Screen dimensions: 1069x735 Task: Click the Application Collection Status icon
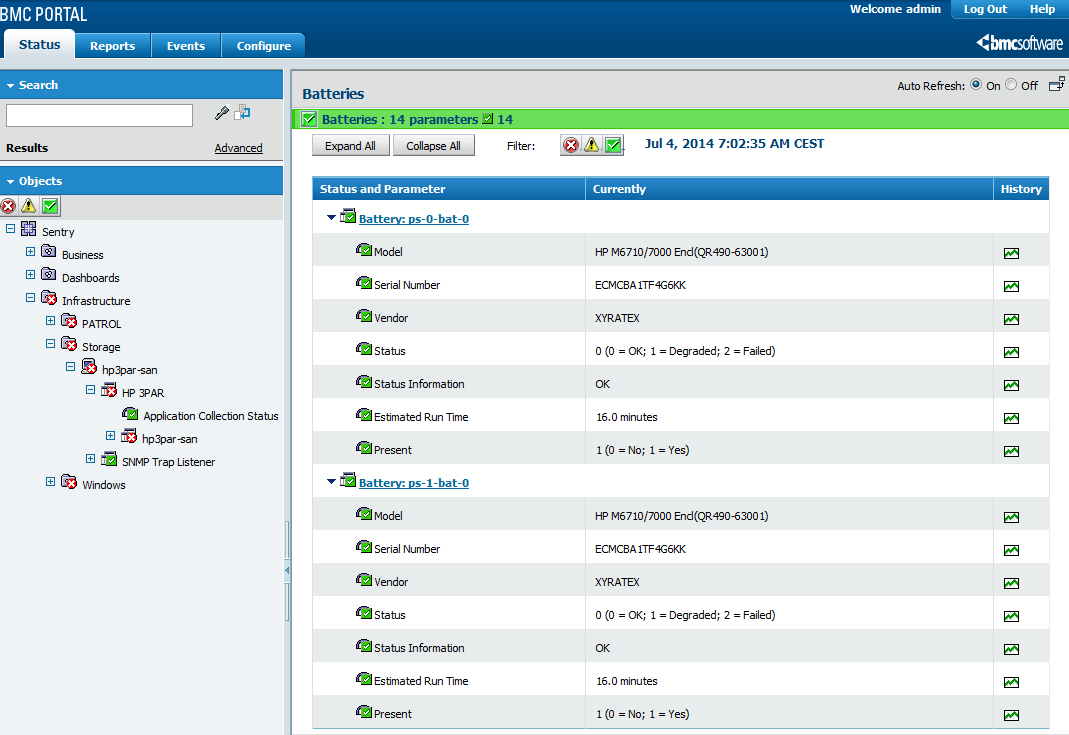[x=130, y=414]
